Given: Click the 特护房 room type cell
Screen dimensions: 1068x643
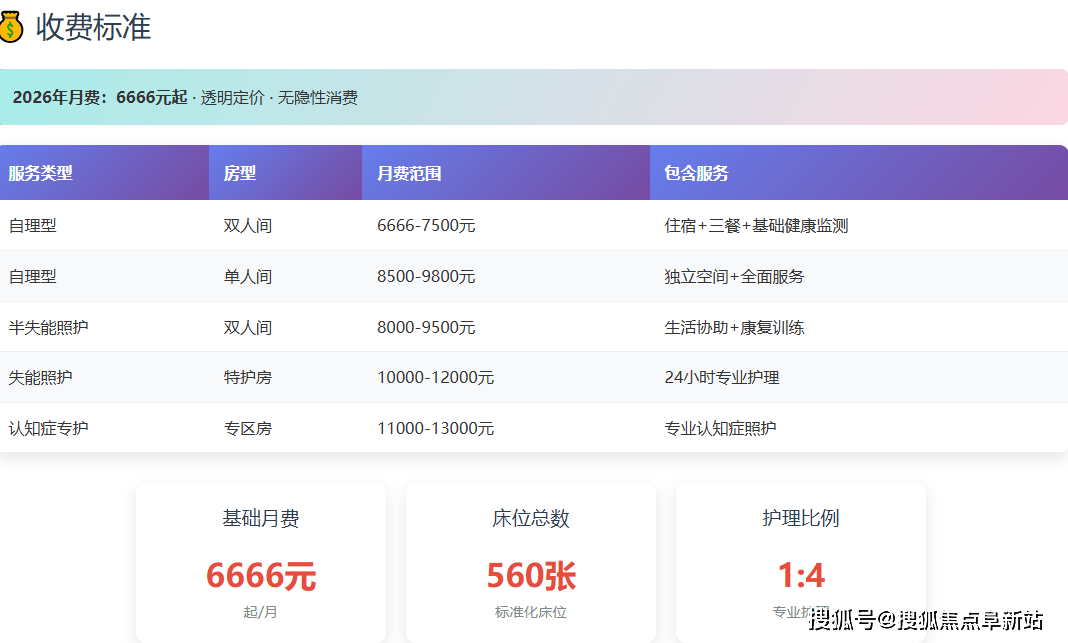Looking at the screenshot, I should (x=248, y=378).
